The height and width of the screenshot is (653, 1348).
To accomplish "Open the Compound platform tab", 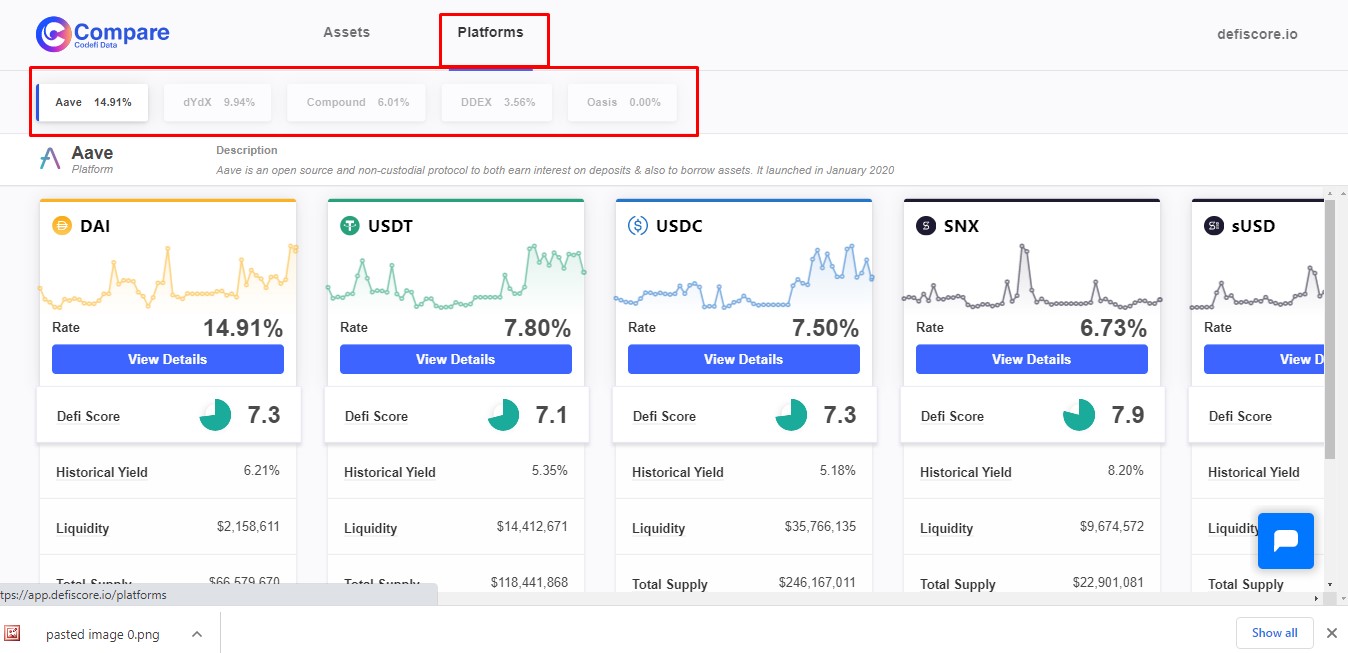I will (x=357, y=102).
